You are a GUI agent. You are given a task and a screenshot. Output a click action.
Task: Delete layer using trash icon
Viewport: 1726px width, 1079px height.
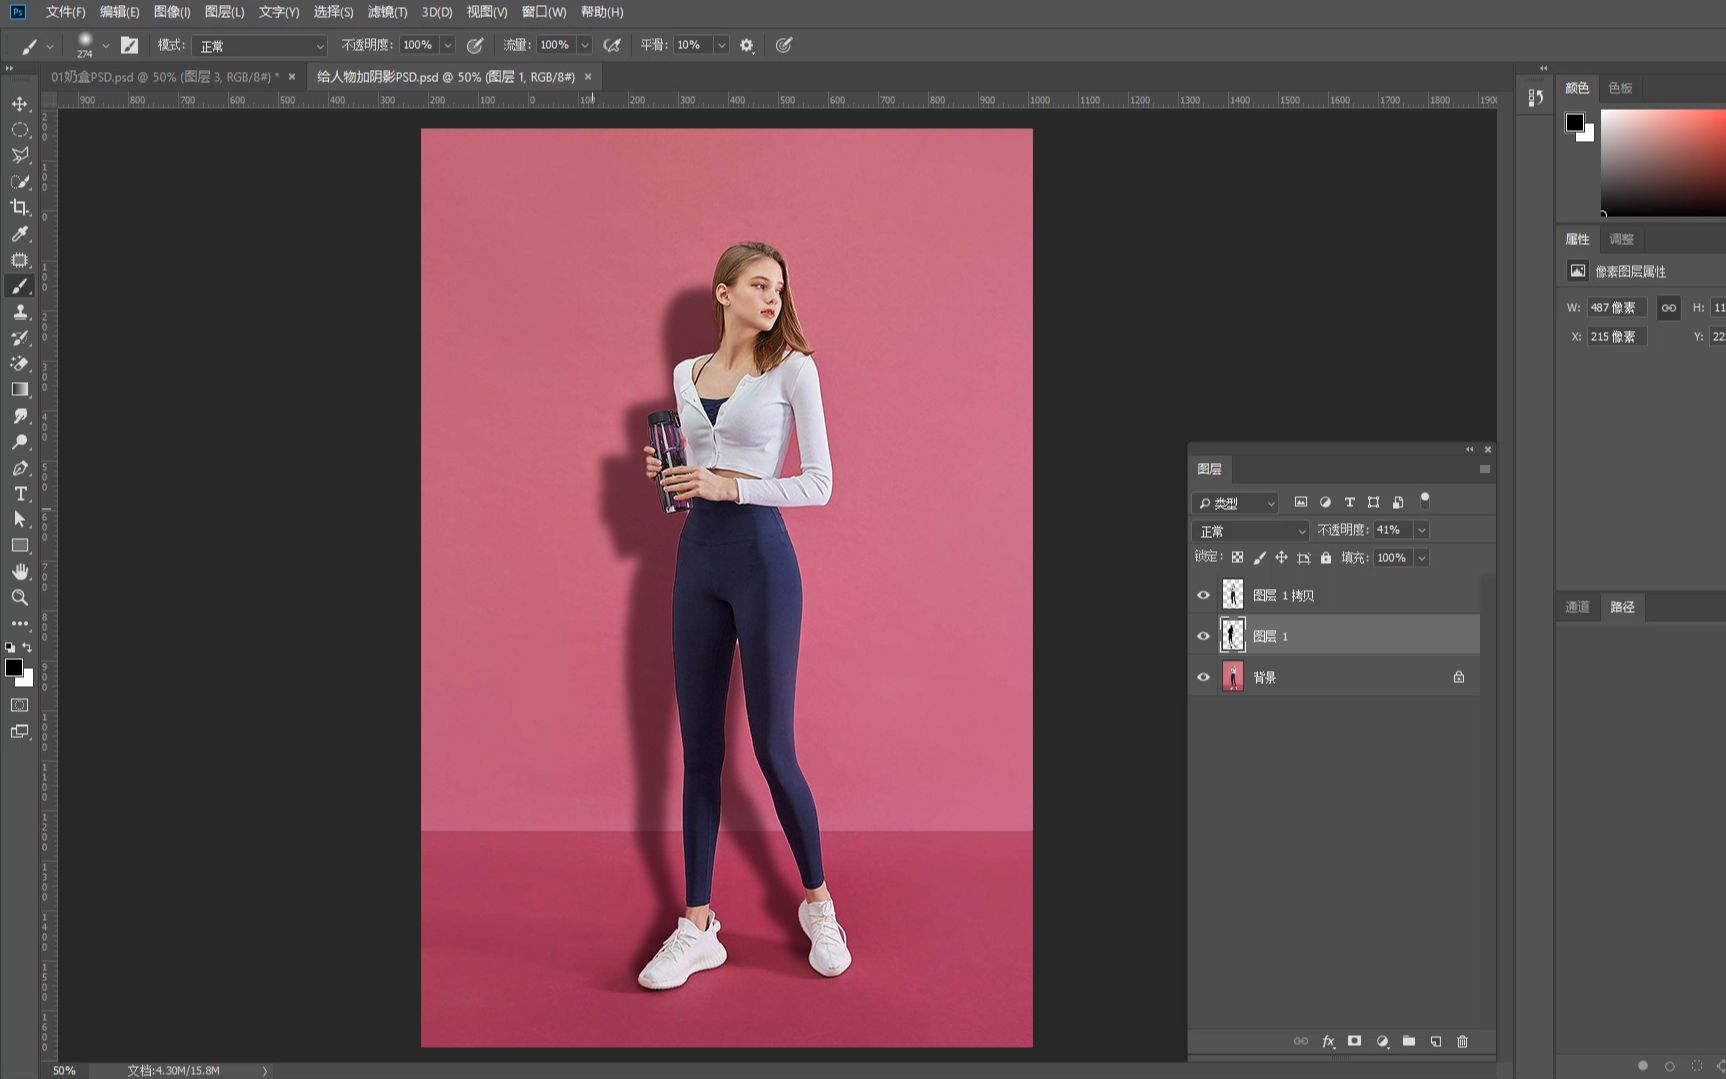click(1462, 1041)
